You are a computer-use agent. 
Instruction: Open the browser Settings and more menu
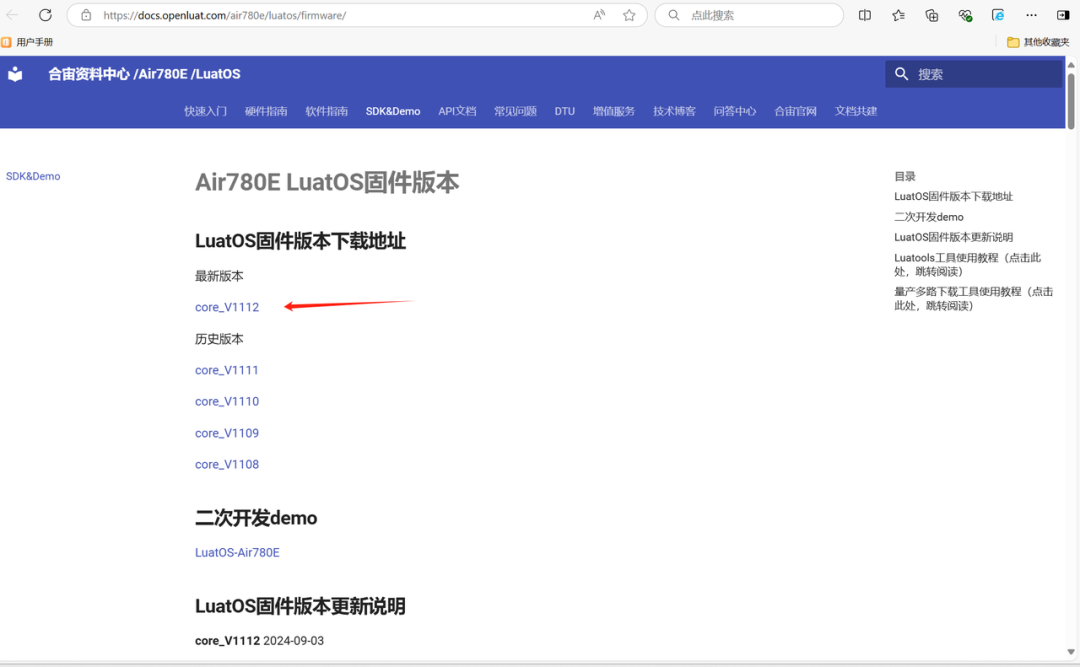pyautogui.click(x=1031, y=15)
